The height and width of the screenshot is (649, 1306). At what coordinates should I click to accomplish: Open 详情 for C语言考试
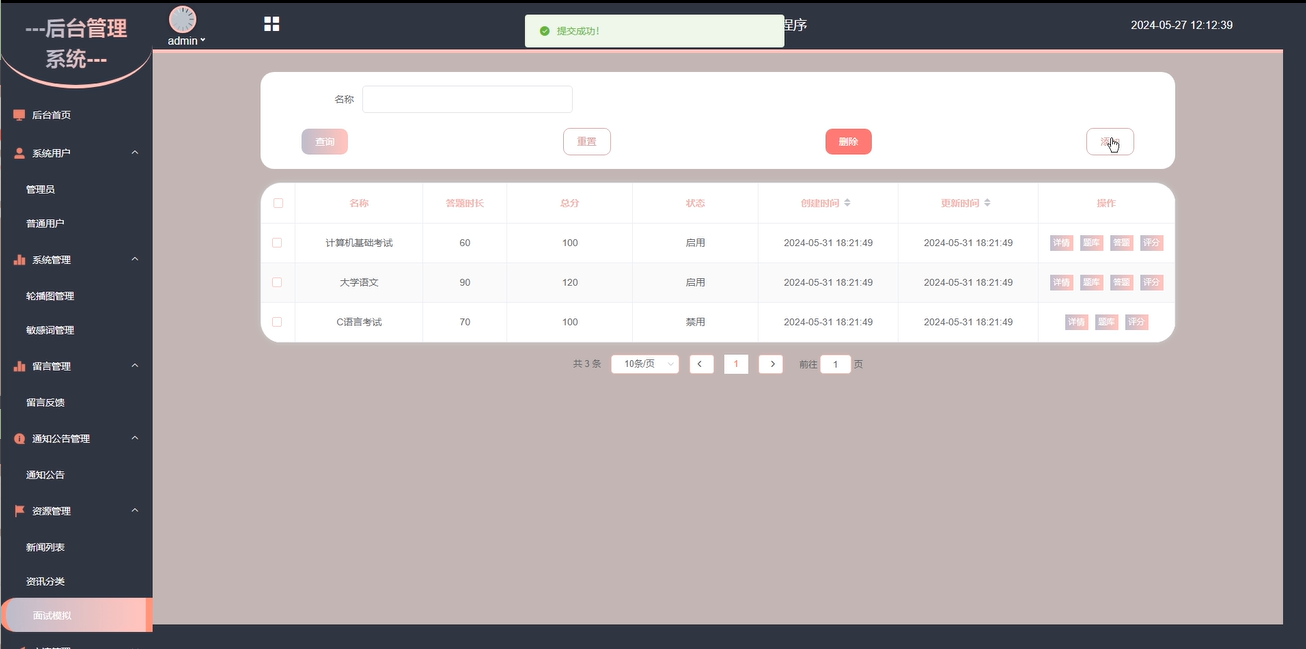click(1076, 322)
